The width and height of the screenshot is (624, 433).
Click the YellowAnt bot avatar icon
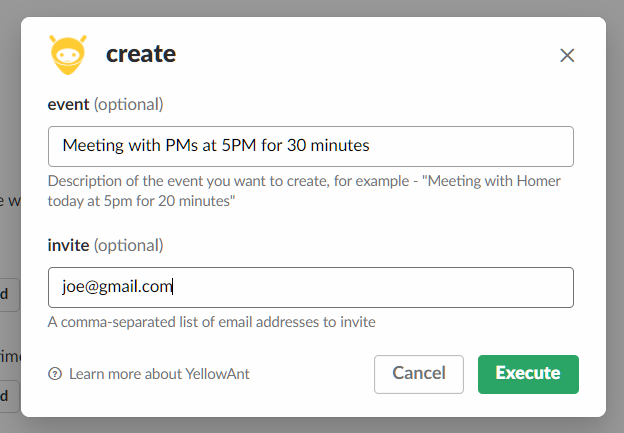pos(68,54)
